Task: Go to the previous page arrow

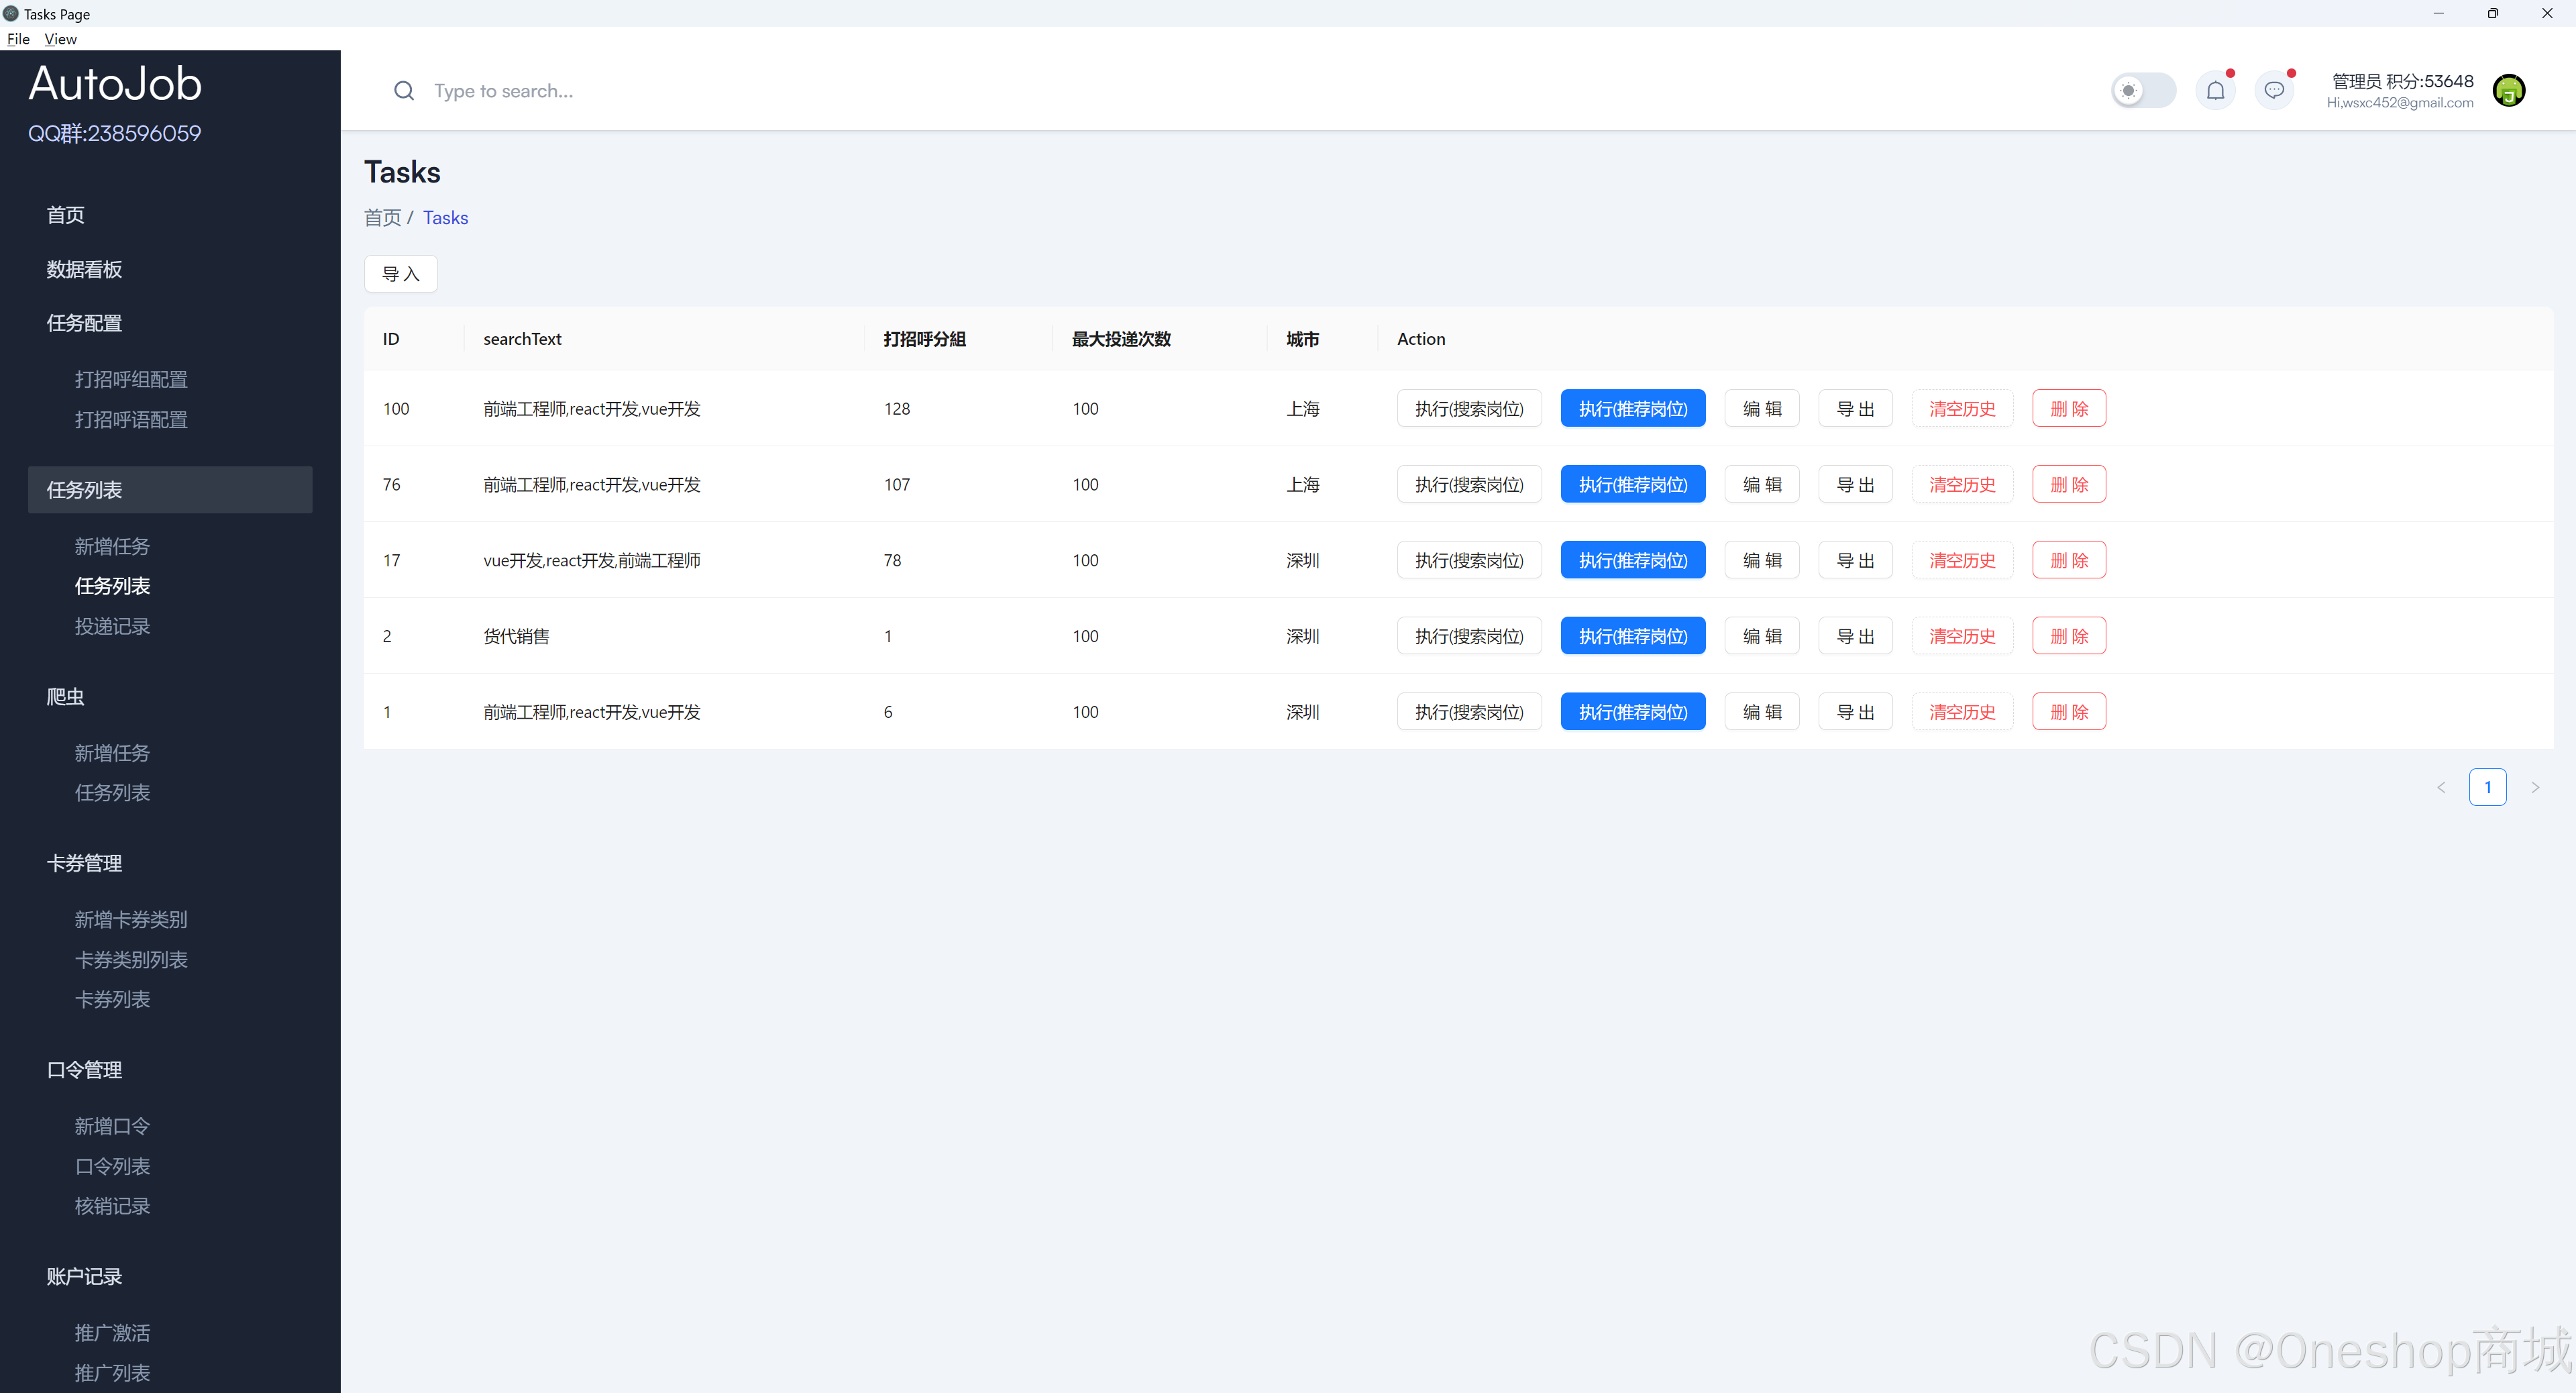Action: coord(2441,787)
